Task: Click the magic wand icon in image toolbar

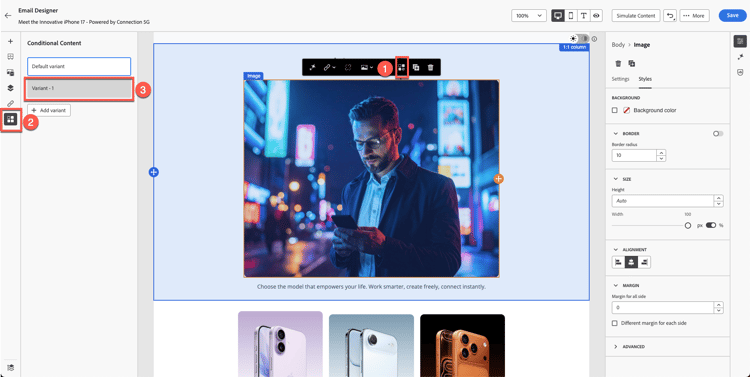Action: 312,67
